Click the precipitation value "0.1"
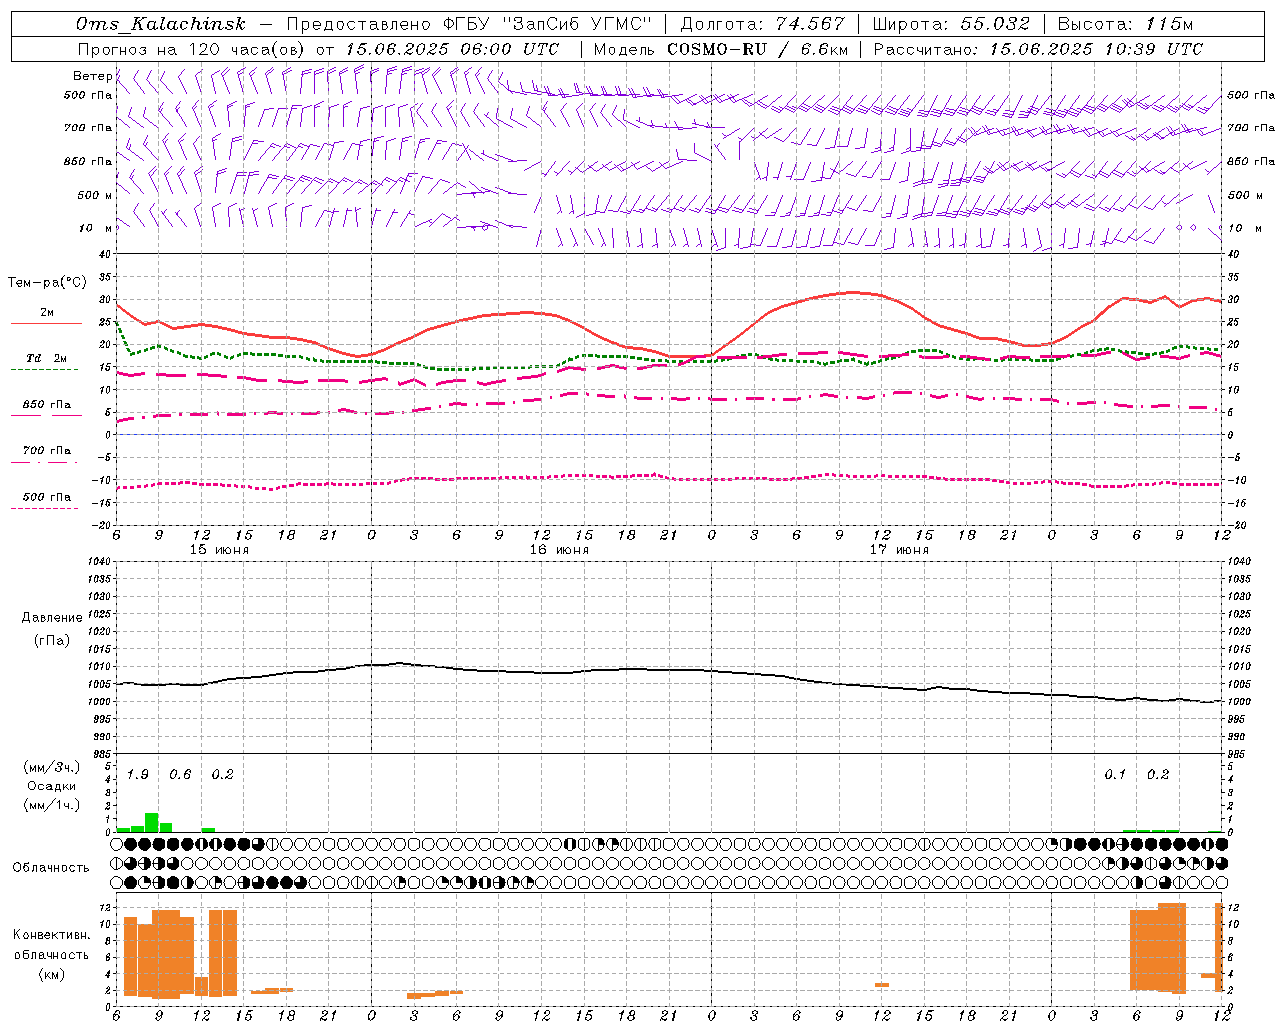The width and height of the screenshot is (1280, 1024). [1115, 775]
